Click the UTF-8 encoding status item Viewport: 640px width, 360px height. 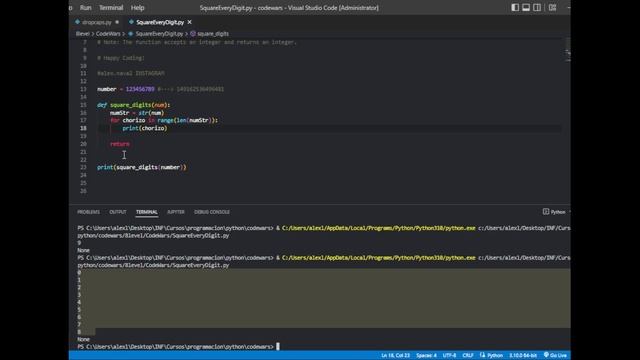[x=449, y=355]
